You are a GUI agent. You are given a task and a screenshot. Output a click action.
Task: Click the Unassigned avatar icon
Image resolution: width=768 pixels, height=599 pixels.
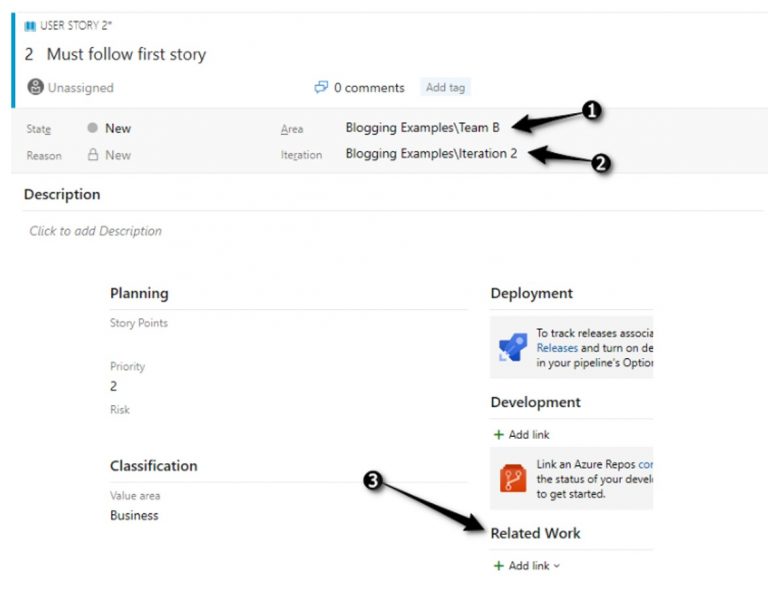(35, 87)
